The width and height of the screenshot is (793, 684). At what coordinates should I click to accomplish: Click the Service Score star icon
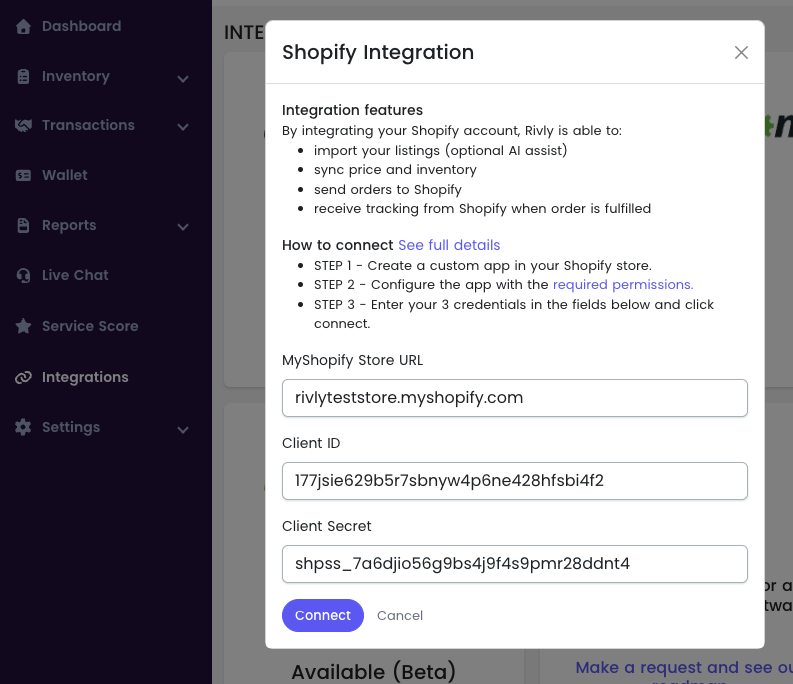coord(23,326)
